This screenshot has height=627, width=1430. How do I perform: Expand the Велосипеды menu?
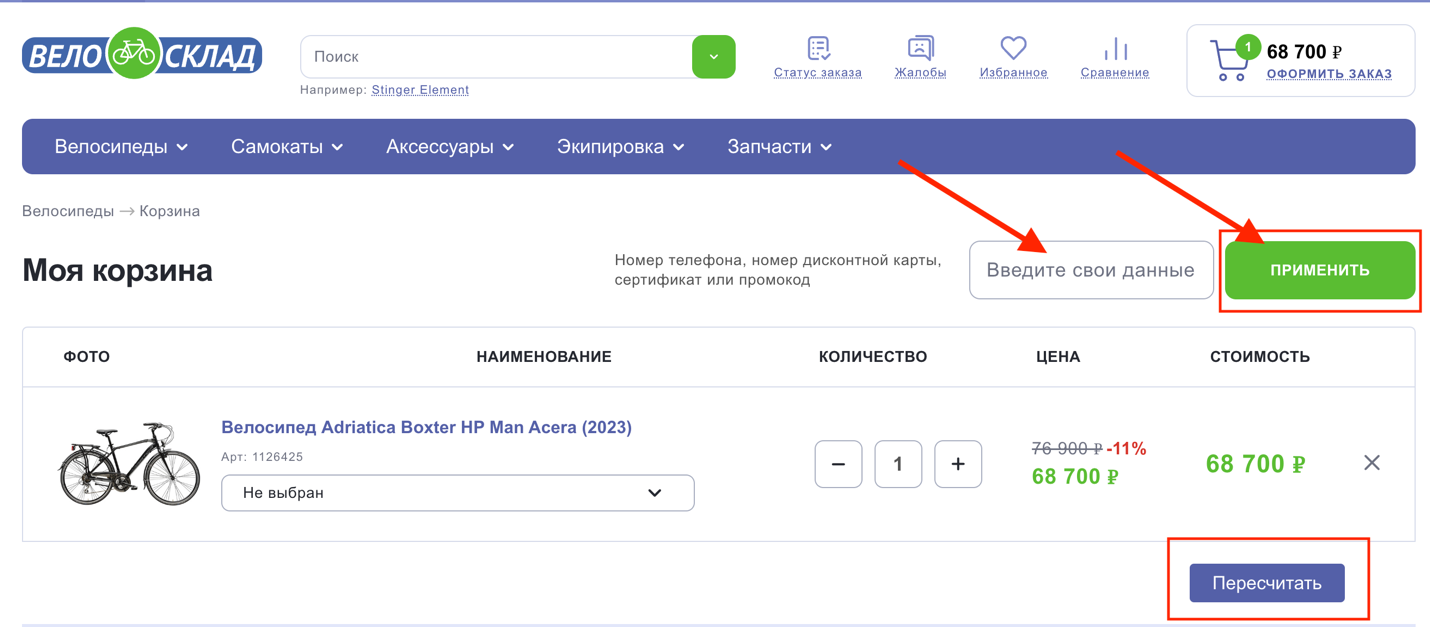(x=121, y=147)
